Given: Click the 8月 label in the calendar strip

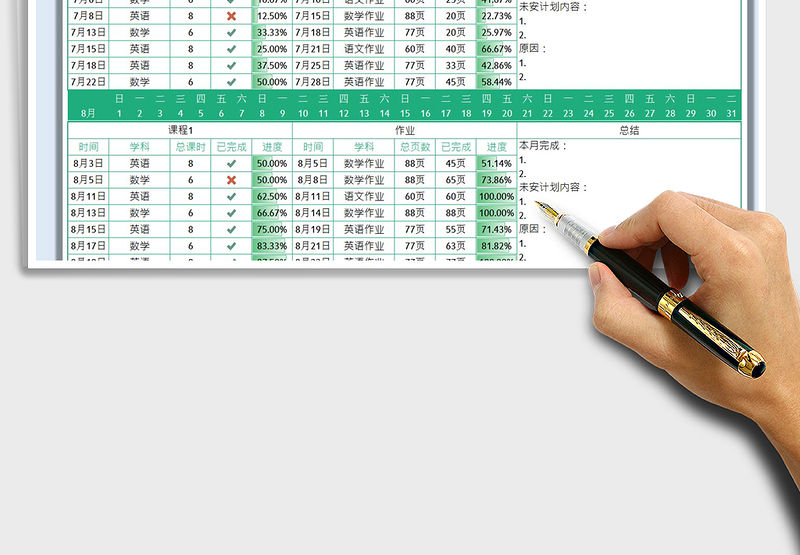Looking at the screenshot, I should [x=88, y=114].
